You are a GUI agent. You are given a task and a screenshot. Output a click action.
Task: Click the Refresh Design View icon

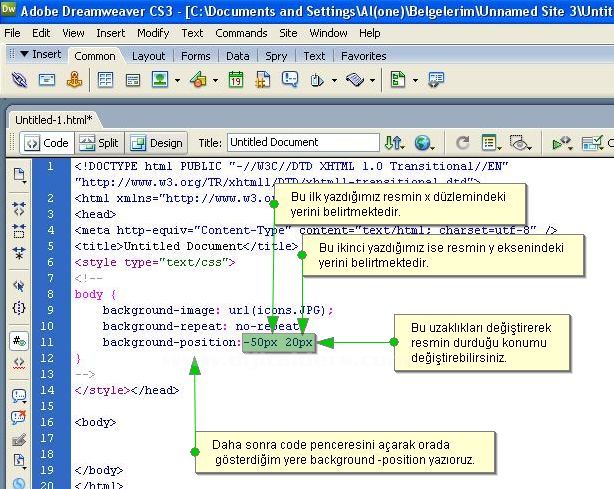click(462, 143)
